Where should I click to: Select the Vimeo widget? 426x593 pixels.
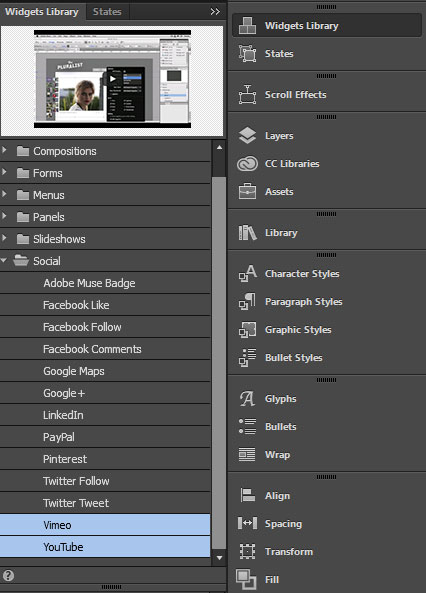click(x=105, y=525)
